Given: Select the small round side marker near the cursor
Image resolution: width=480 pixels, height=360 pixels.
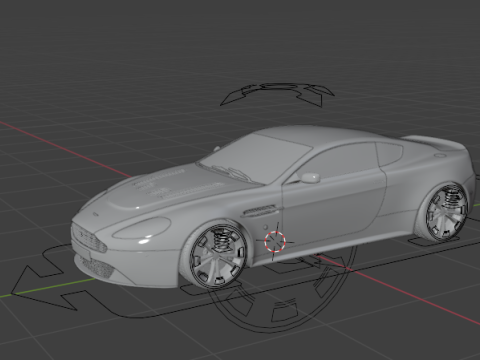Looking at the screenshot, I should click(265, 227).
